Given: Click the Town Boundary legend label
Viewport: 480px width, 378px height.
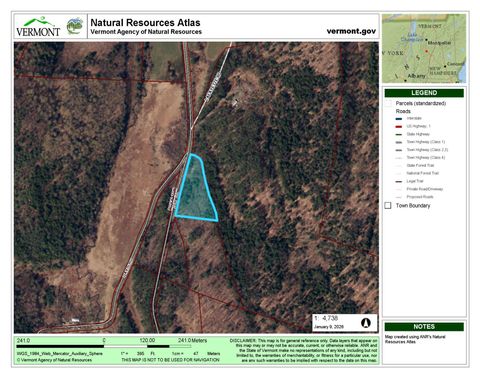Looking at the screenshot, I should (413, 206).
